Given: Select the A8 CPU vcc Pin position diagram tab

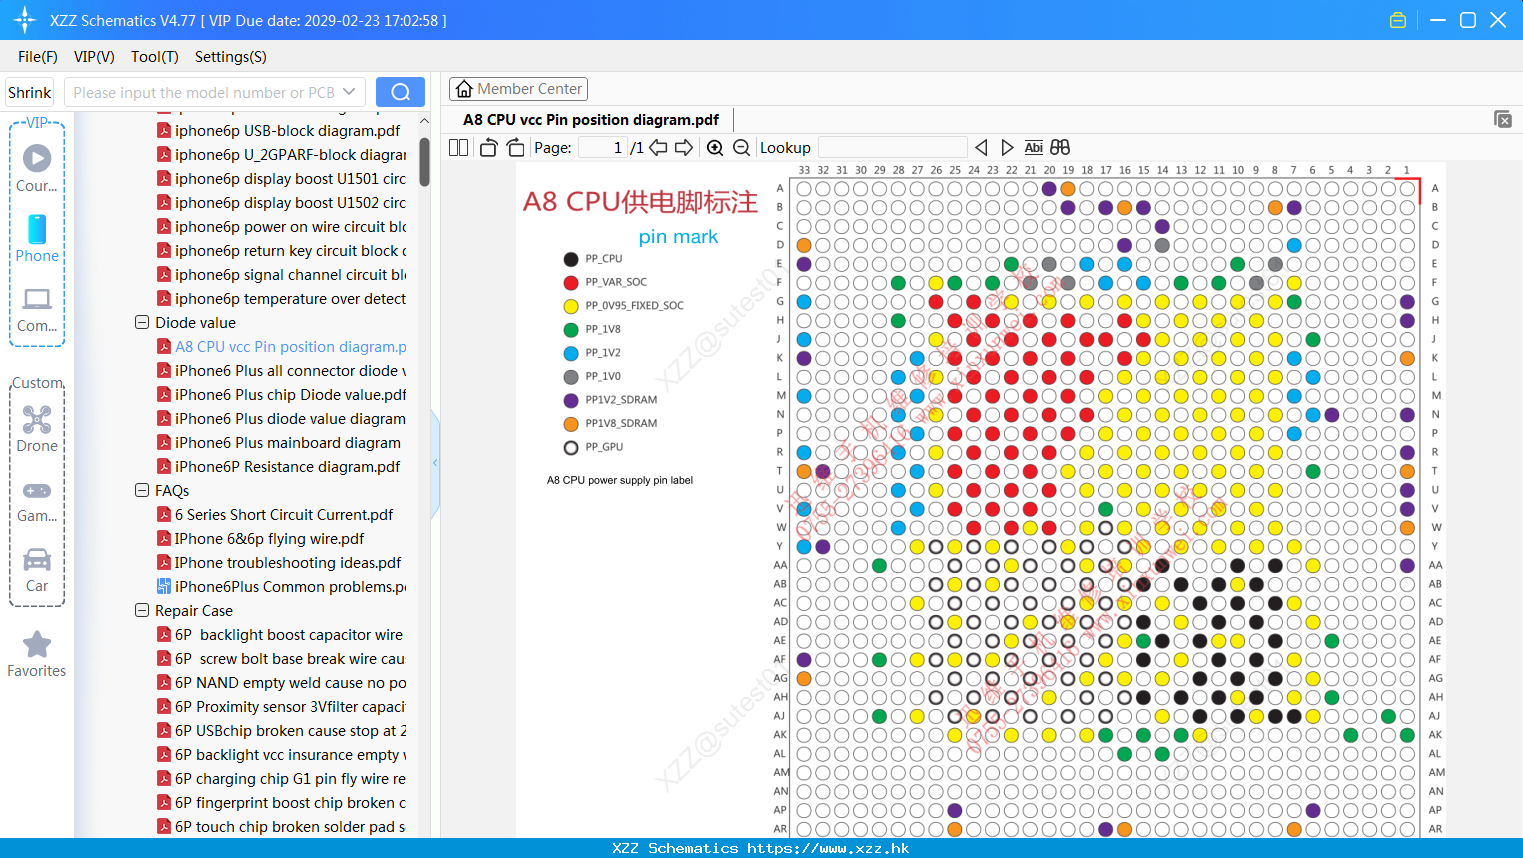Looking at the screenshot, I should (x=591, y=120).
